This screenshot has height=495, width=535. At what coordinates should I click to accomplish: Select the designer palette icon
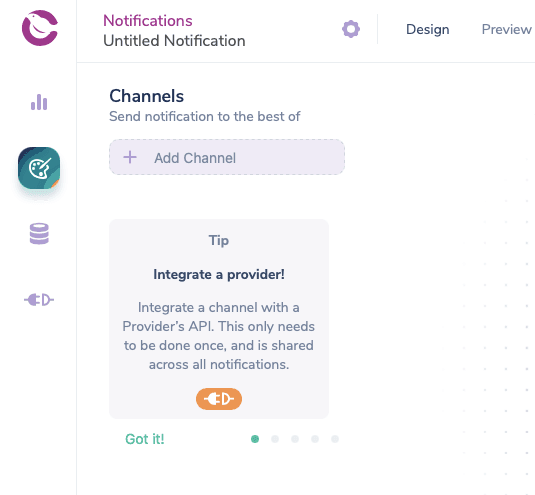[x=39, y=168]
